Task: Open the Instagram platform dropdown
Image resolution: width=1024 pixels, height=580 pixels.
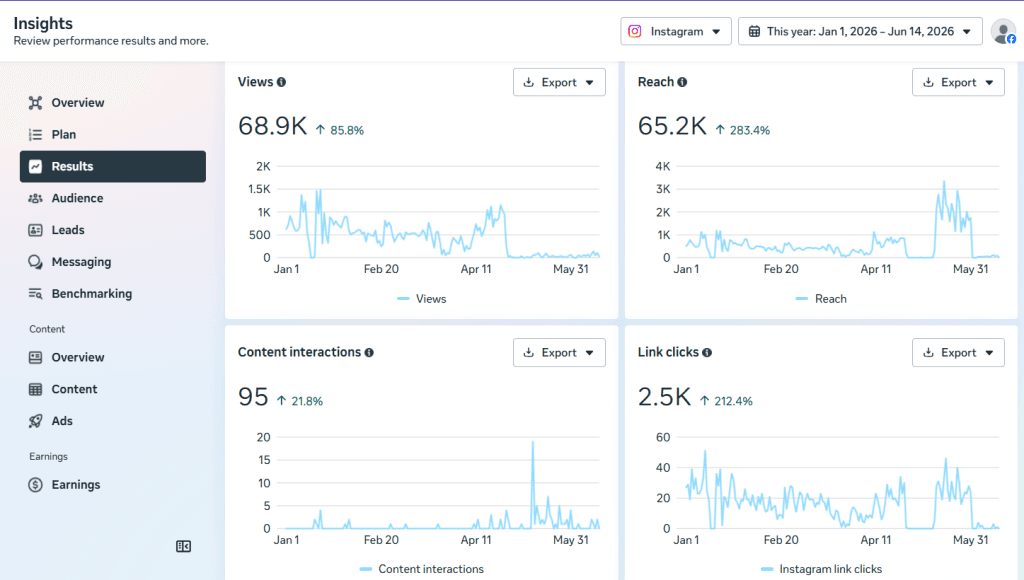Action: coord(676,31)
